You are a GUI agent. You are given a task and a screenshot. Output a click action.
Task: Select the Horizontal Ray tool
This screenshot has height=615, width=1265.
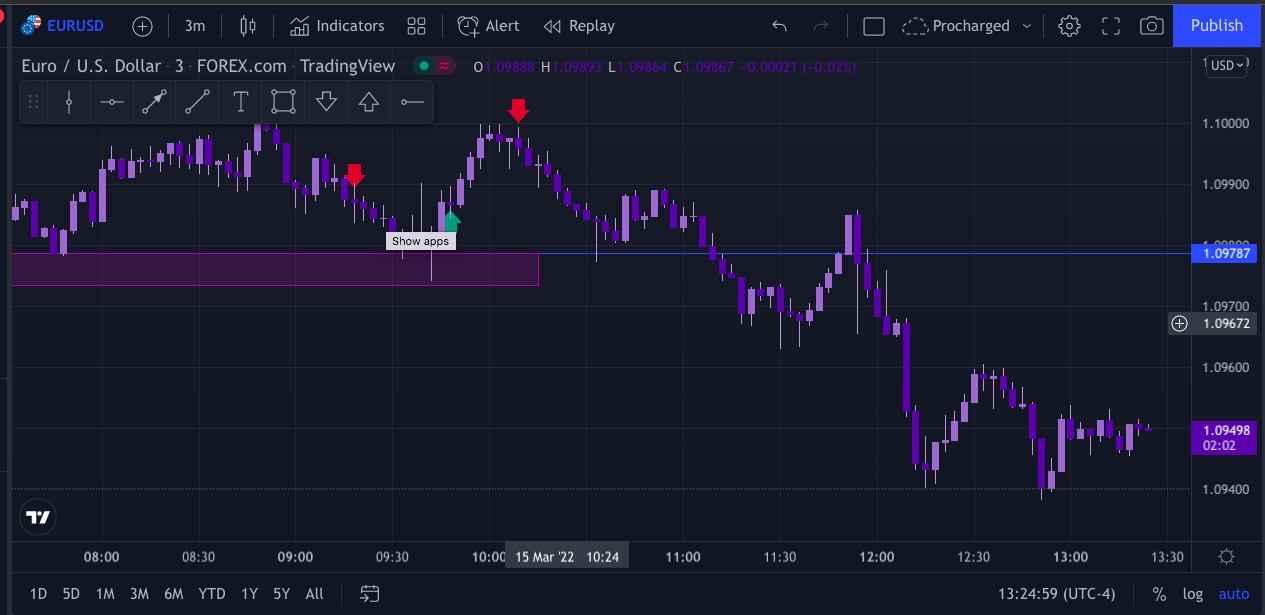[411, 101]
